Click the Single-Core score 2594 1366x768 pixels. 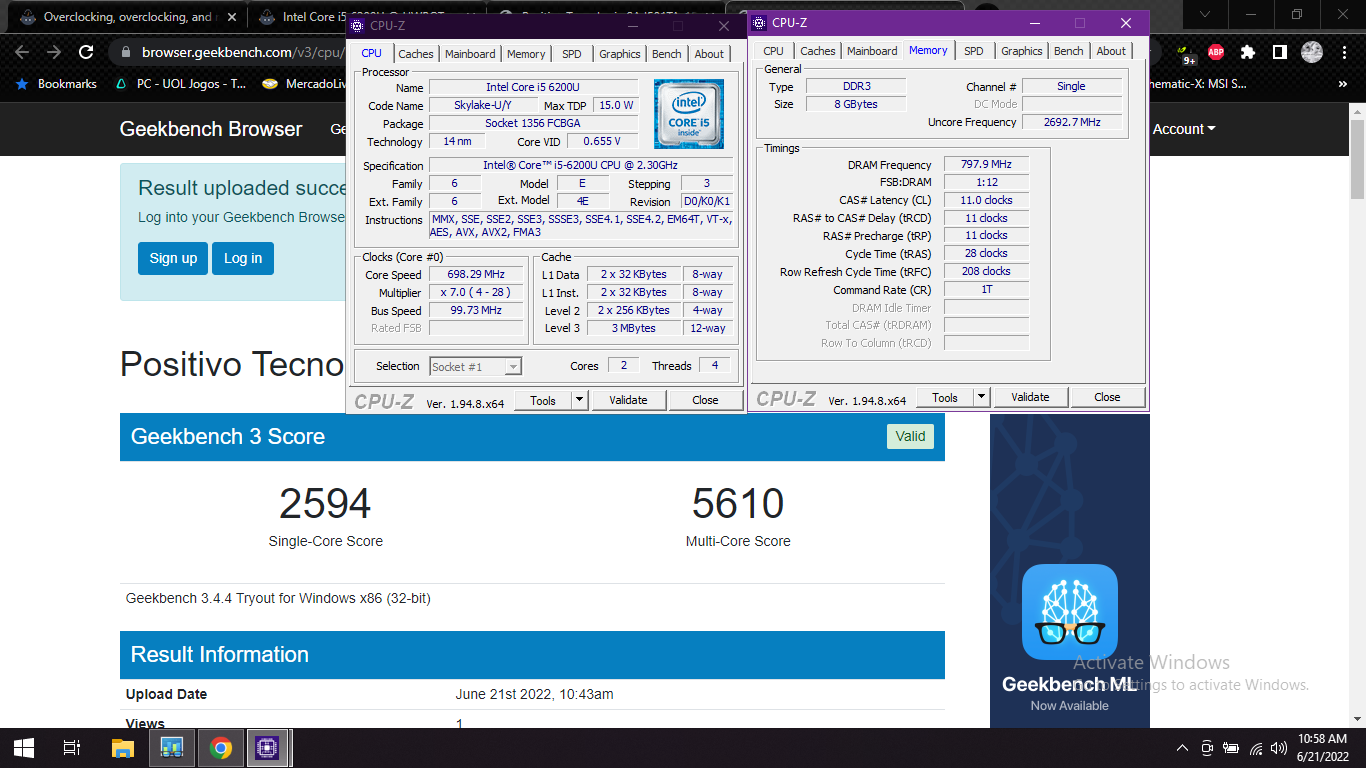(x=325, y=503)
